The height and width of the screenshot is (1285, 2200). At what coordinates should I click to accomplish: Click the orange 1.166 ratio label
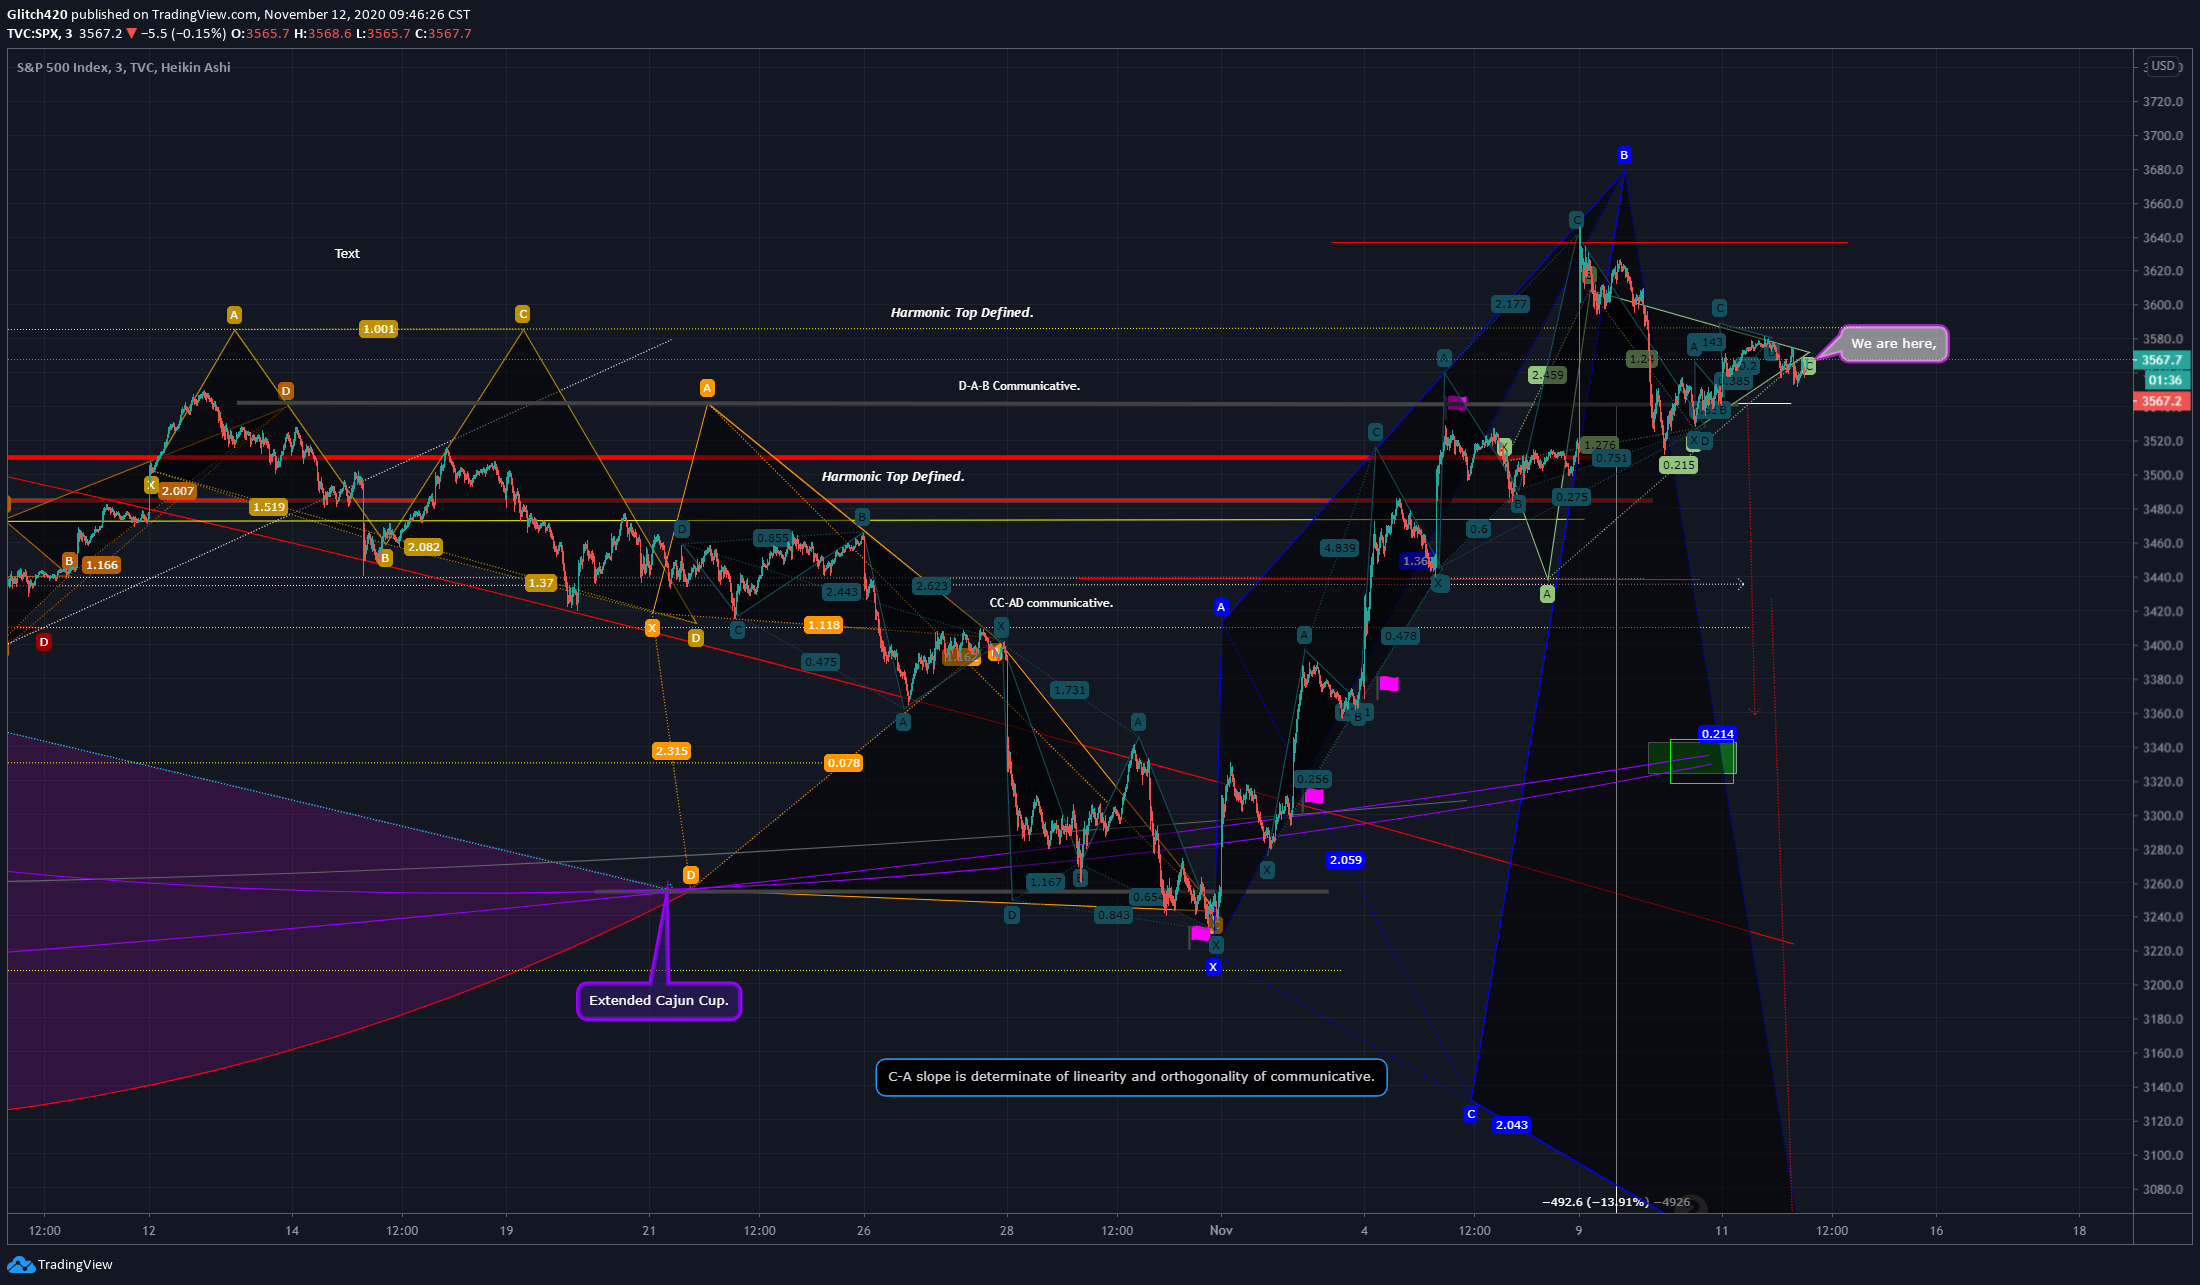coord(101,565)
